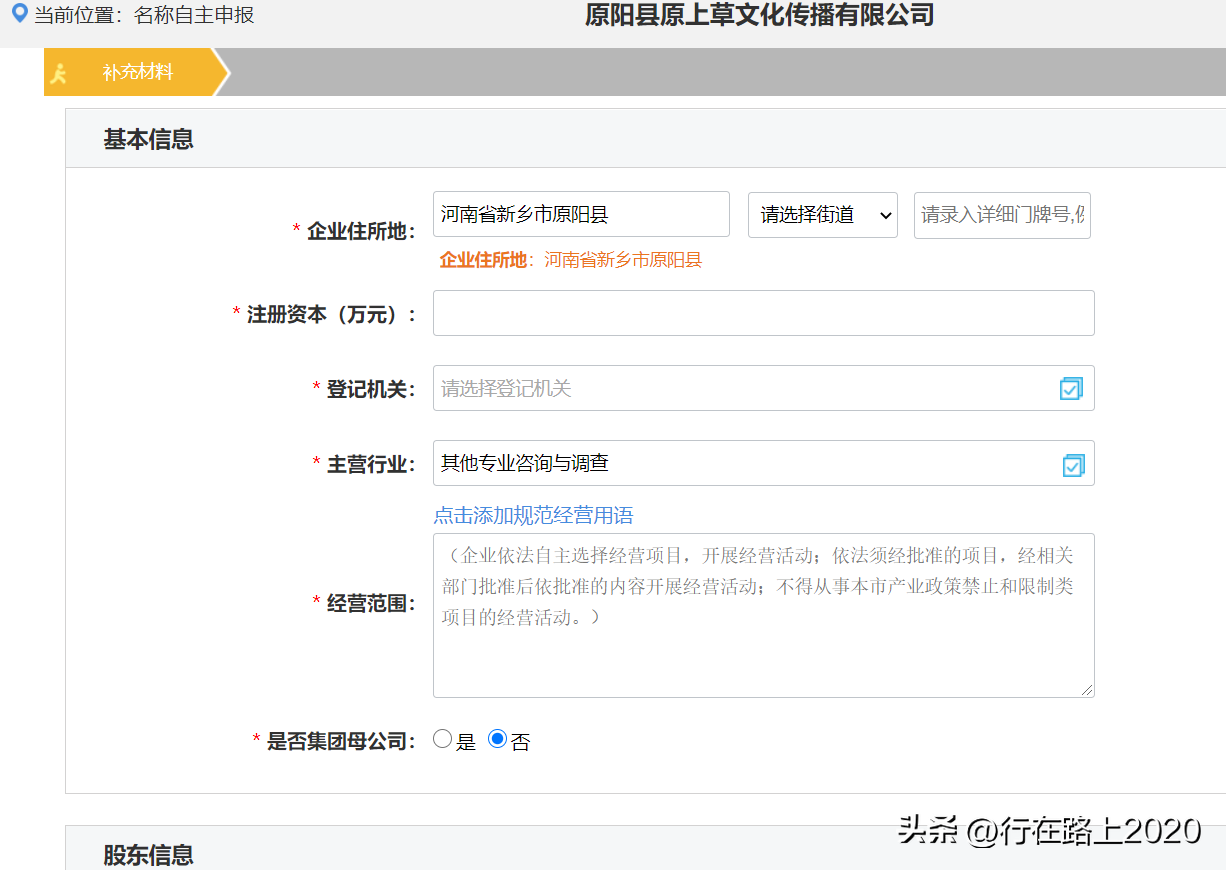Click the company name title 原阳县原上草文化传播有限公司
This screenshot has height=870, width=1226.
pyautogui.click(x=759, y=15)
